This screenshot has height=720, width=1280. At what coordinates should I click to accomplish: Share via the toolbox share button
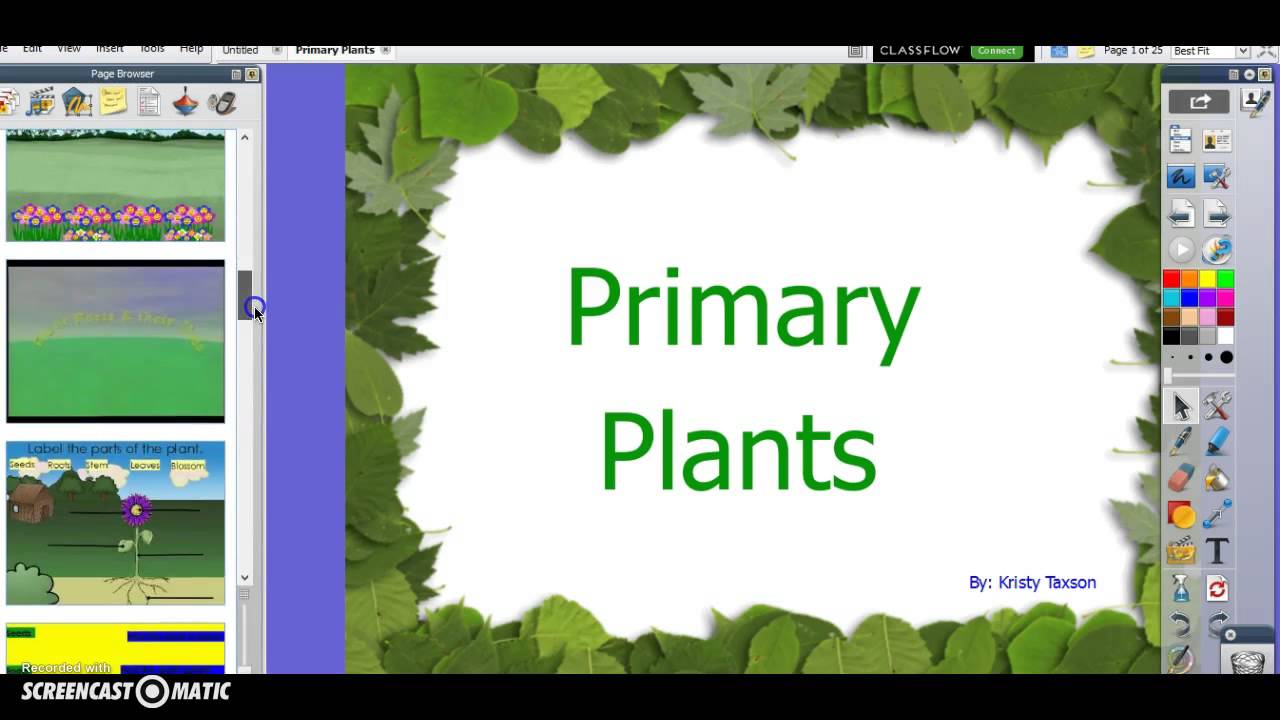[1199, 101]
